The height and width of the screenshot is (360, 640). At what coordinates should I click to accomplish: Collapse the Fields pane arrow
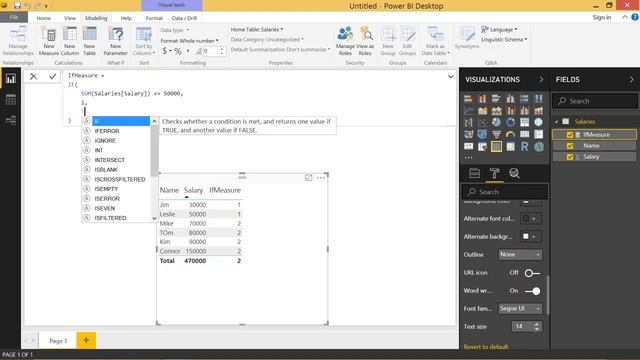click(631, 80)
